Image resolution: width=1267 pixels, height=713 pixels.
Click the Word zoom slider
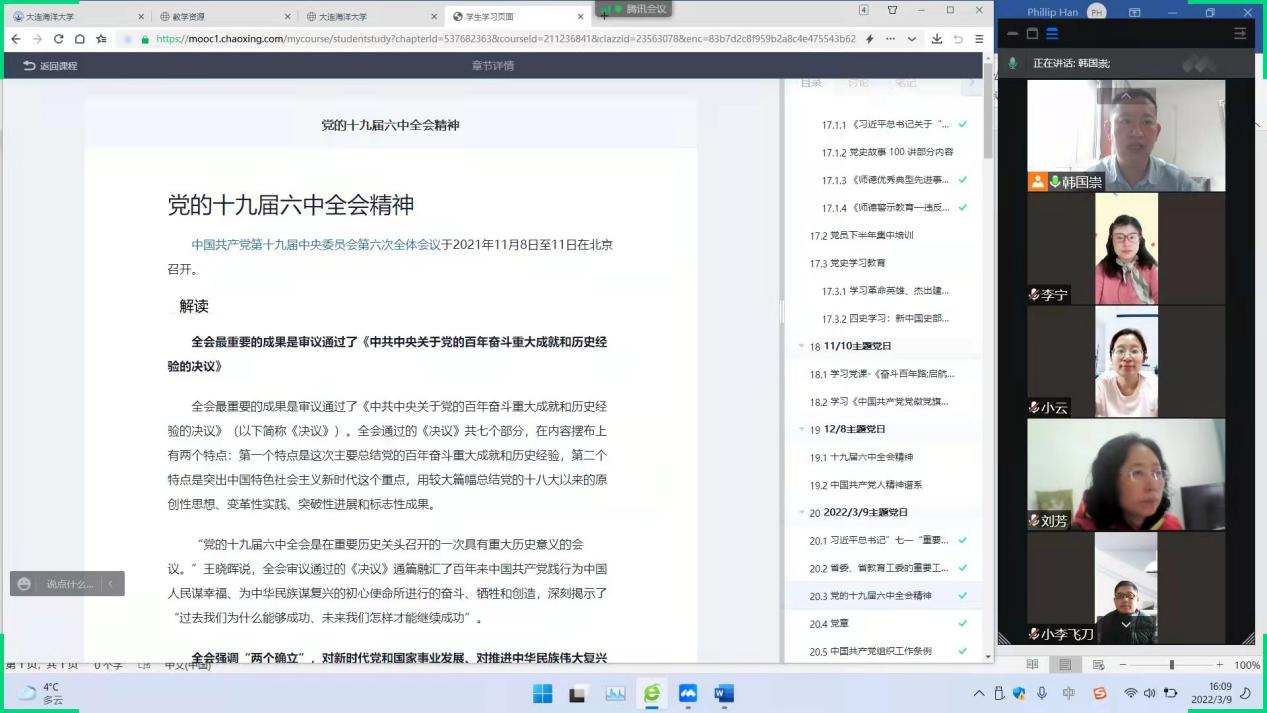(1171, 665)
